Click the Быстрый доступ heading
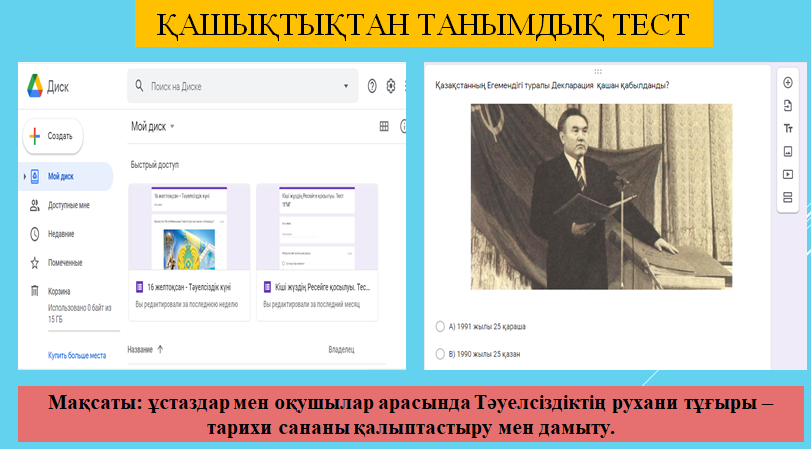The width and height of the screenshot is (811, 449). point(155,165)
